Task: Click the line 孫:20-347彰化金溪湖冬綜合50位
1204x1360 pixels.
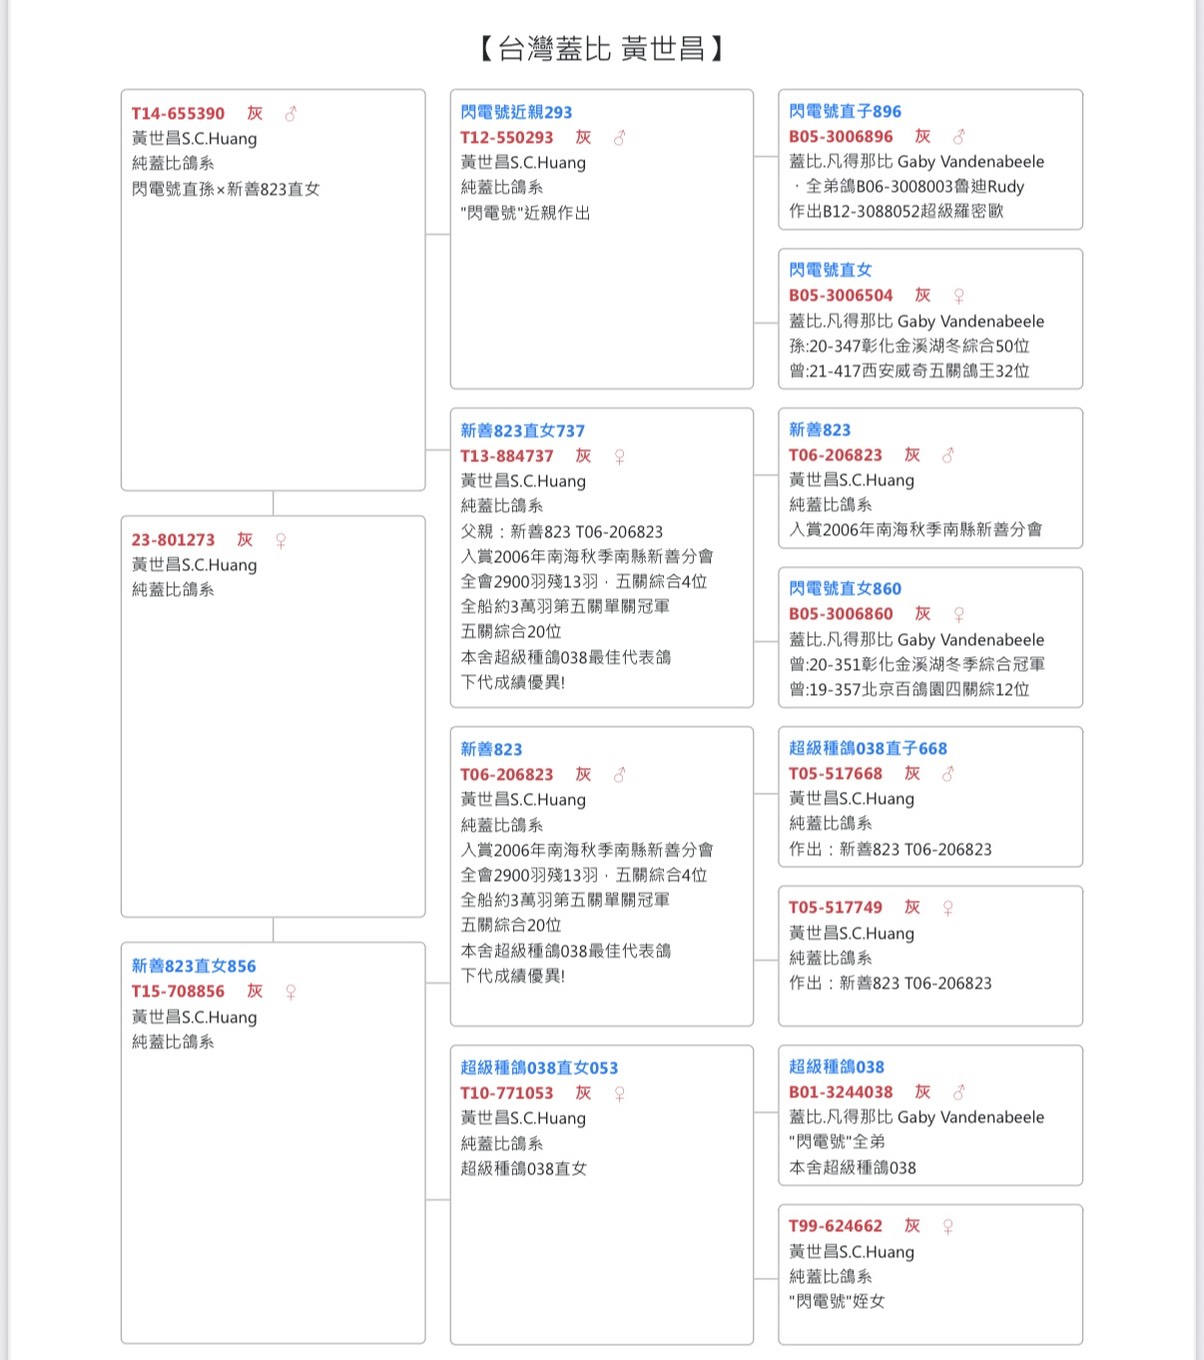Action: (x=909, y=346)
